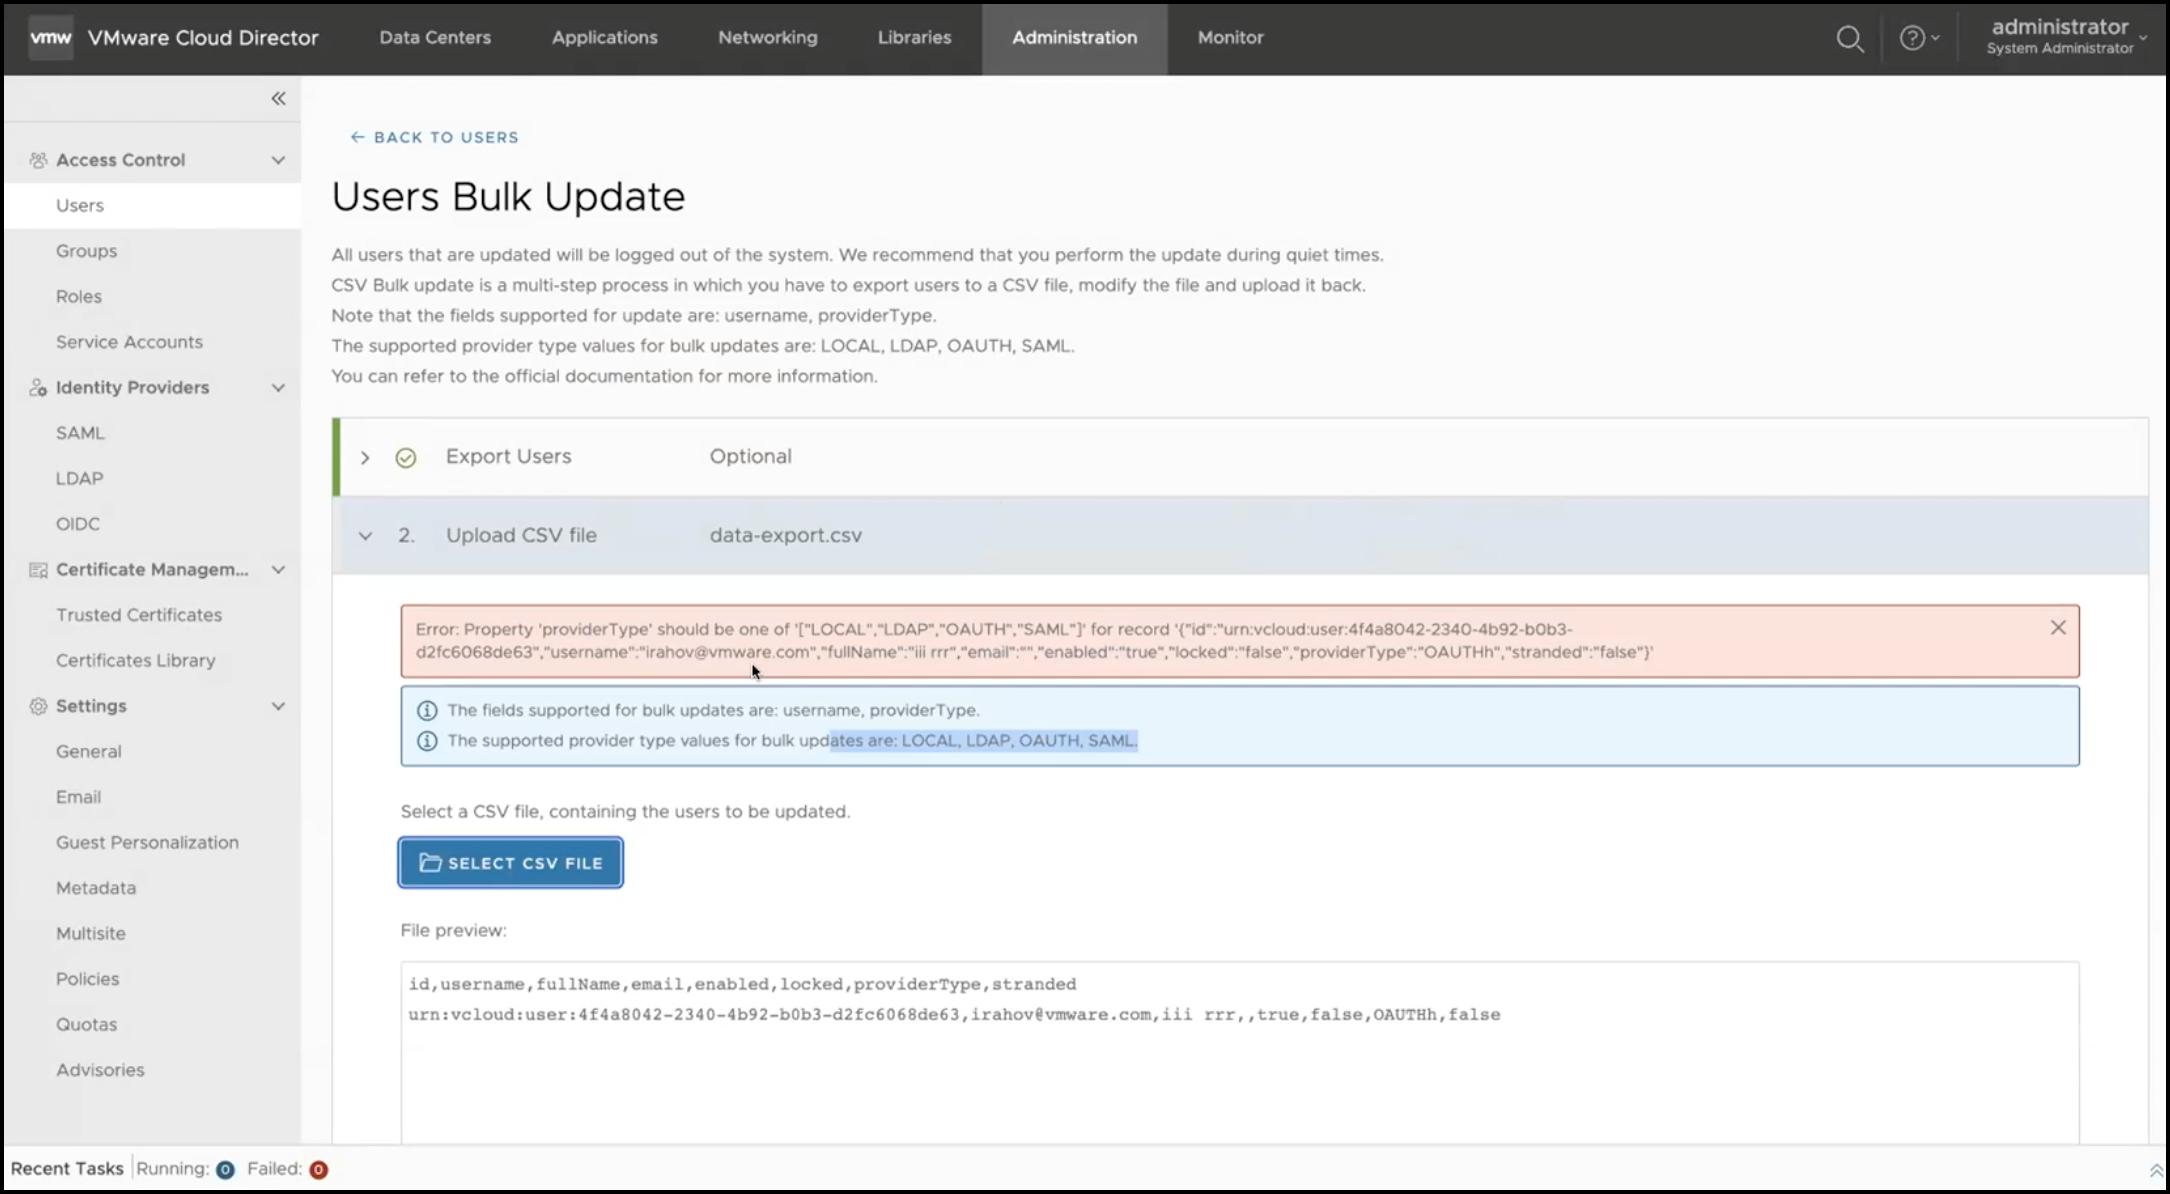Expand the Export Users step

[365, 458]
